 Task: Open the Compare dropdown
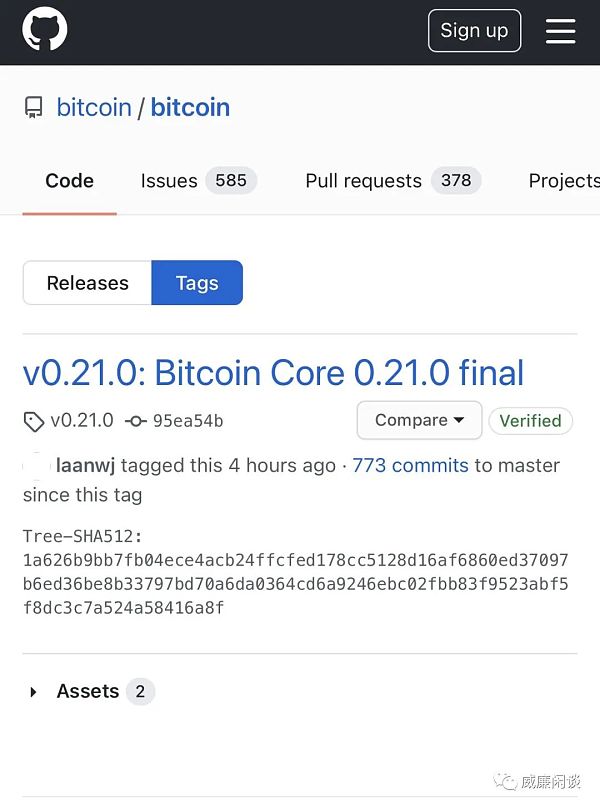(419, 420)
